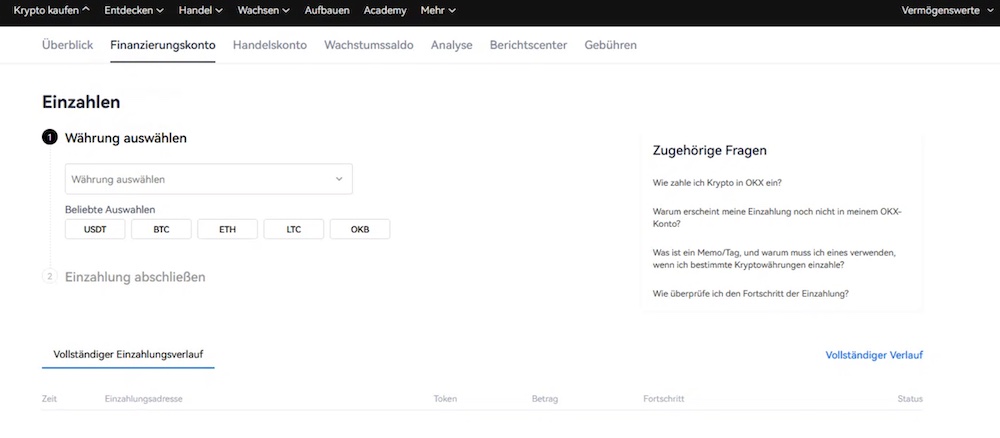1000x438 pixels.
Task: Open 'Wie zahle ich Krypto in OKX ein?'
Action: pos(717,182)
